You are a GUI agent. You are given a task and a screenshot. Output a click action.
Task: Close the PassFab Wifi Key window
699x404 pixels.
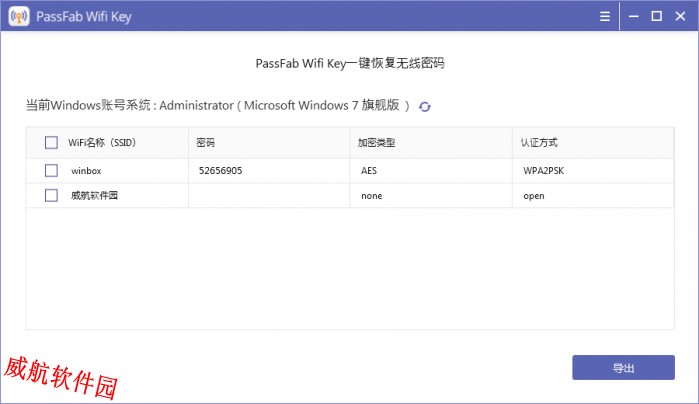point(680,16)
